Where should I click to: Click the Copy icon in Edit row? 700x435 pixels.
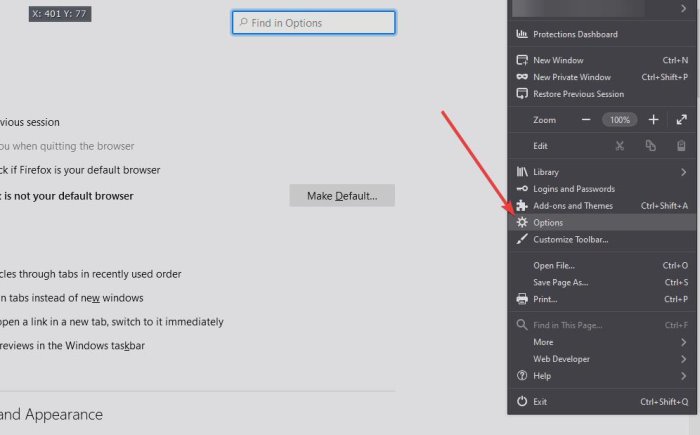coord(651,146)
